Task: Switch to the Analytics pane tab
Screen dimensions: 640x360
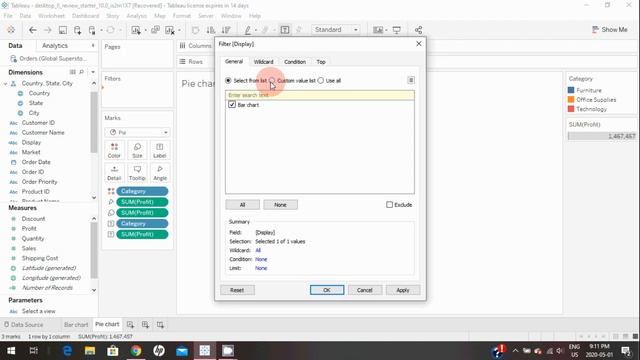Action: tap(55, 46)
